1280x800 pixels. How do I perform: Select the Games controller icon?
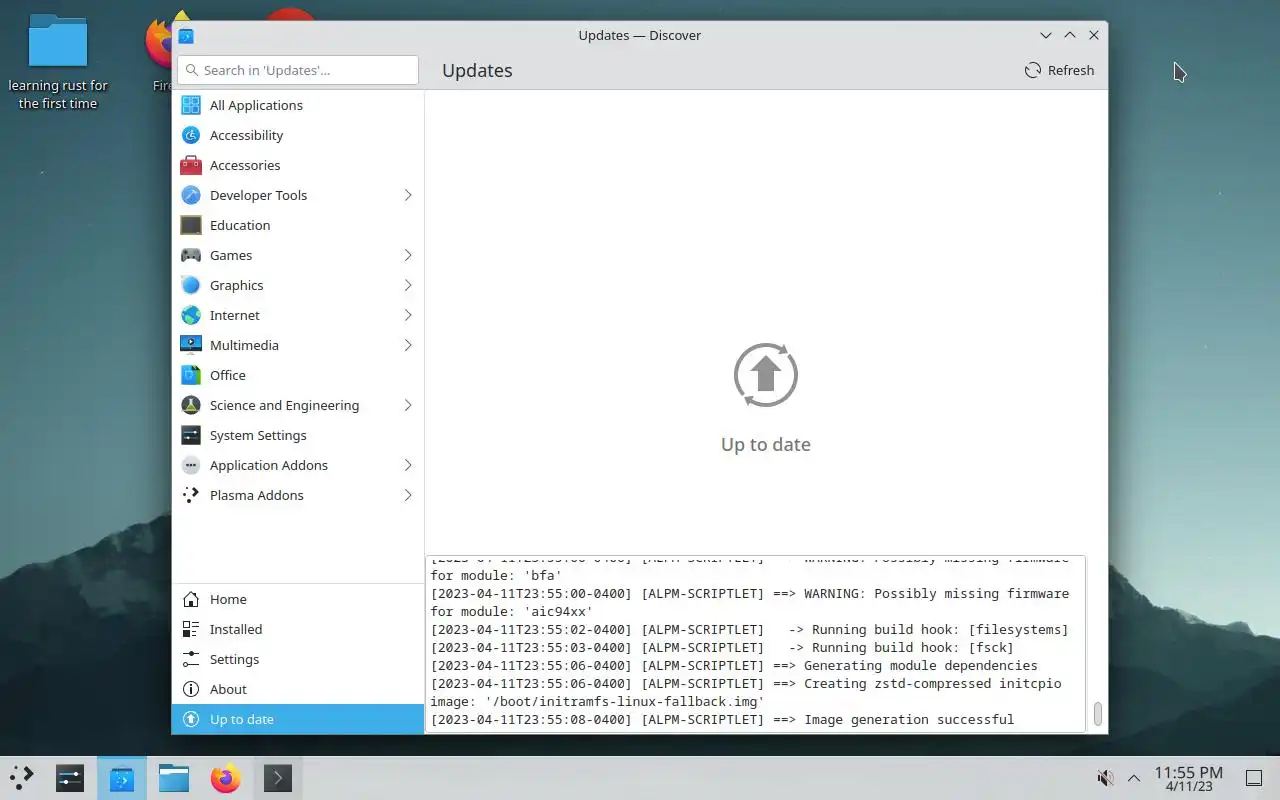190,255
